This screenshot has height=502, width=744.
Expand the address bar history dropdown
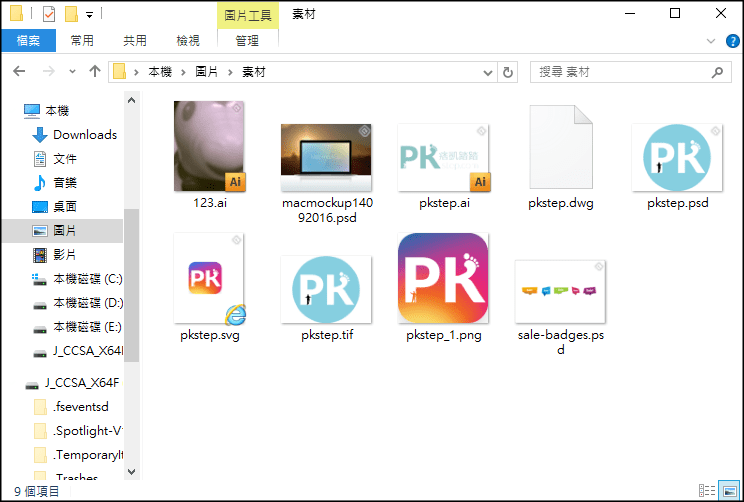pyautogui.click(x=487, y=73)
